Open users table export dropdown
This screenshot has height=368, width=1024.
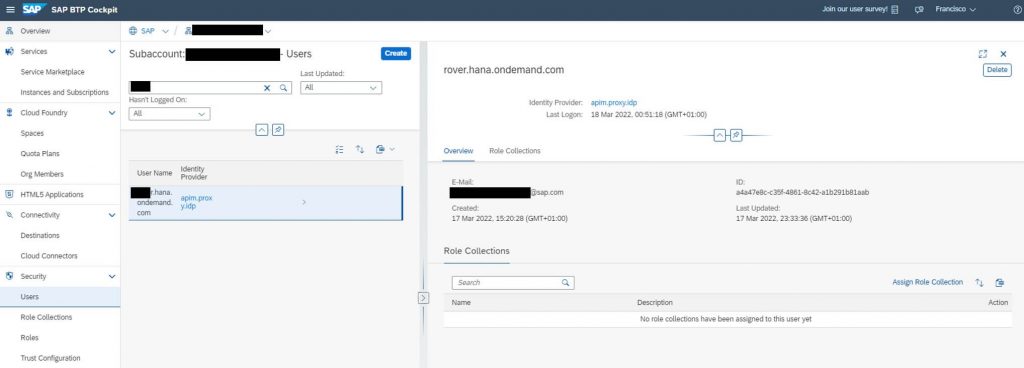[x=385, y=149]
